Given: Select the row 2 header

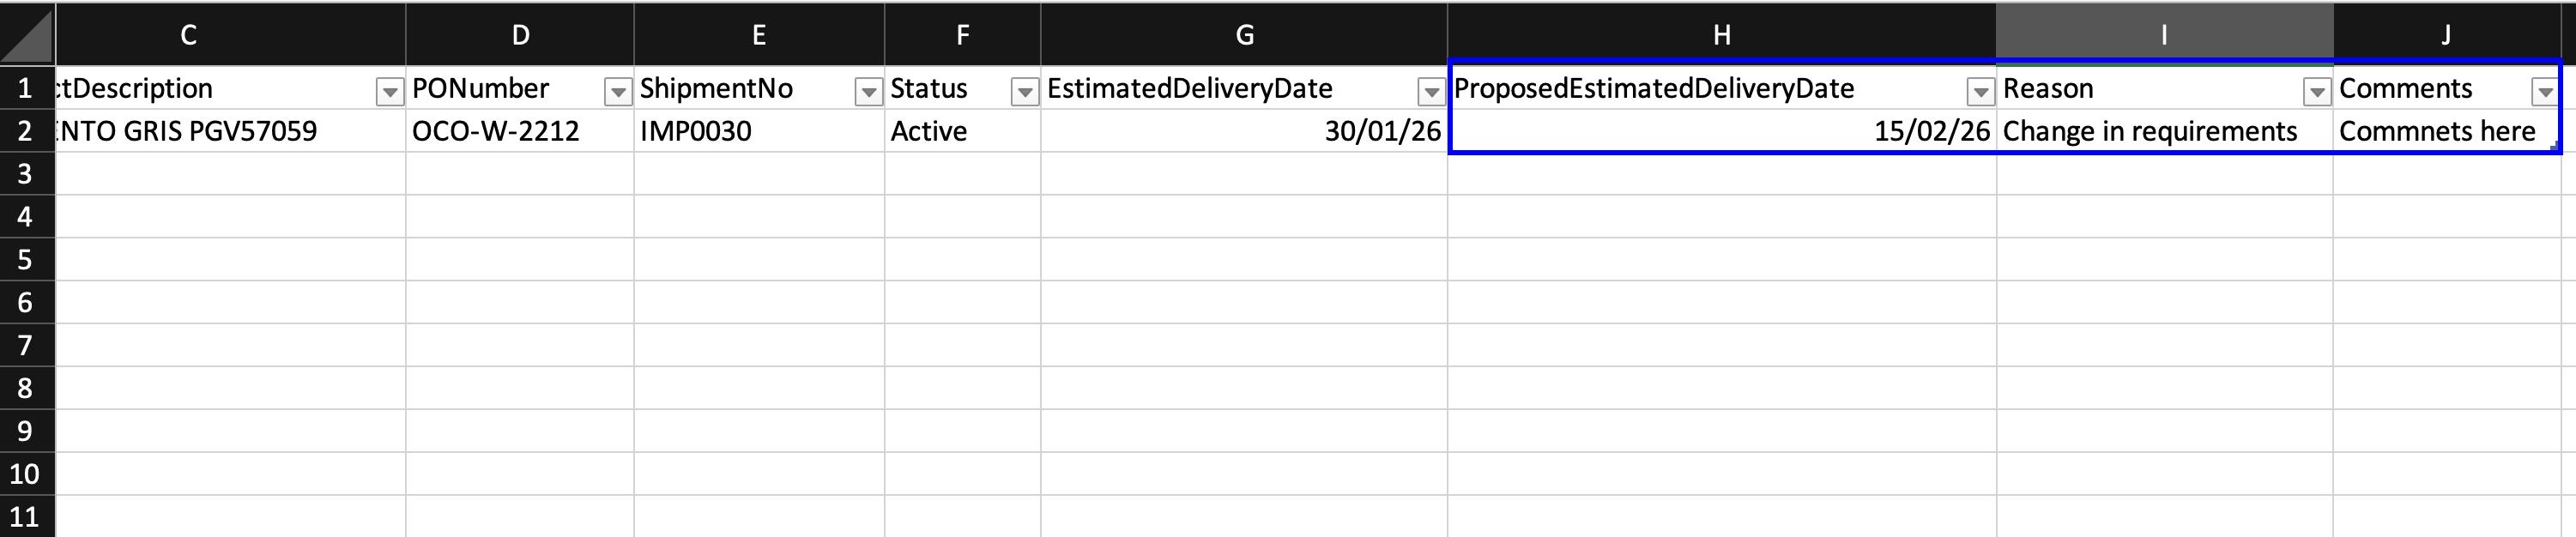Looking at the screenshot, I should [26, 131].
